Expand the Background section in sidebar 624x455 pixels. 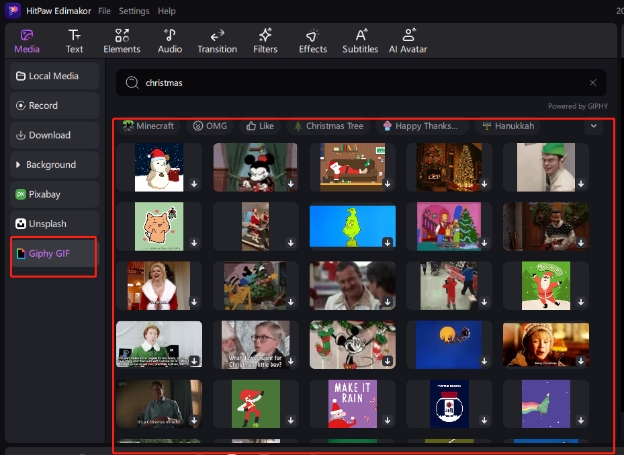click(x=52, y=164)
